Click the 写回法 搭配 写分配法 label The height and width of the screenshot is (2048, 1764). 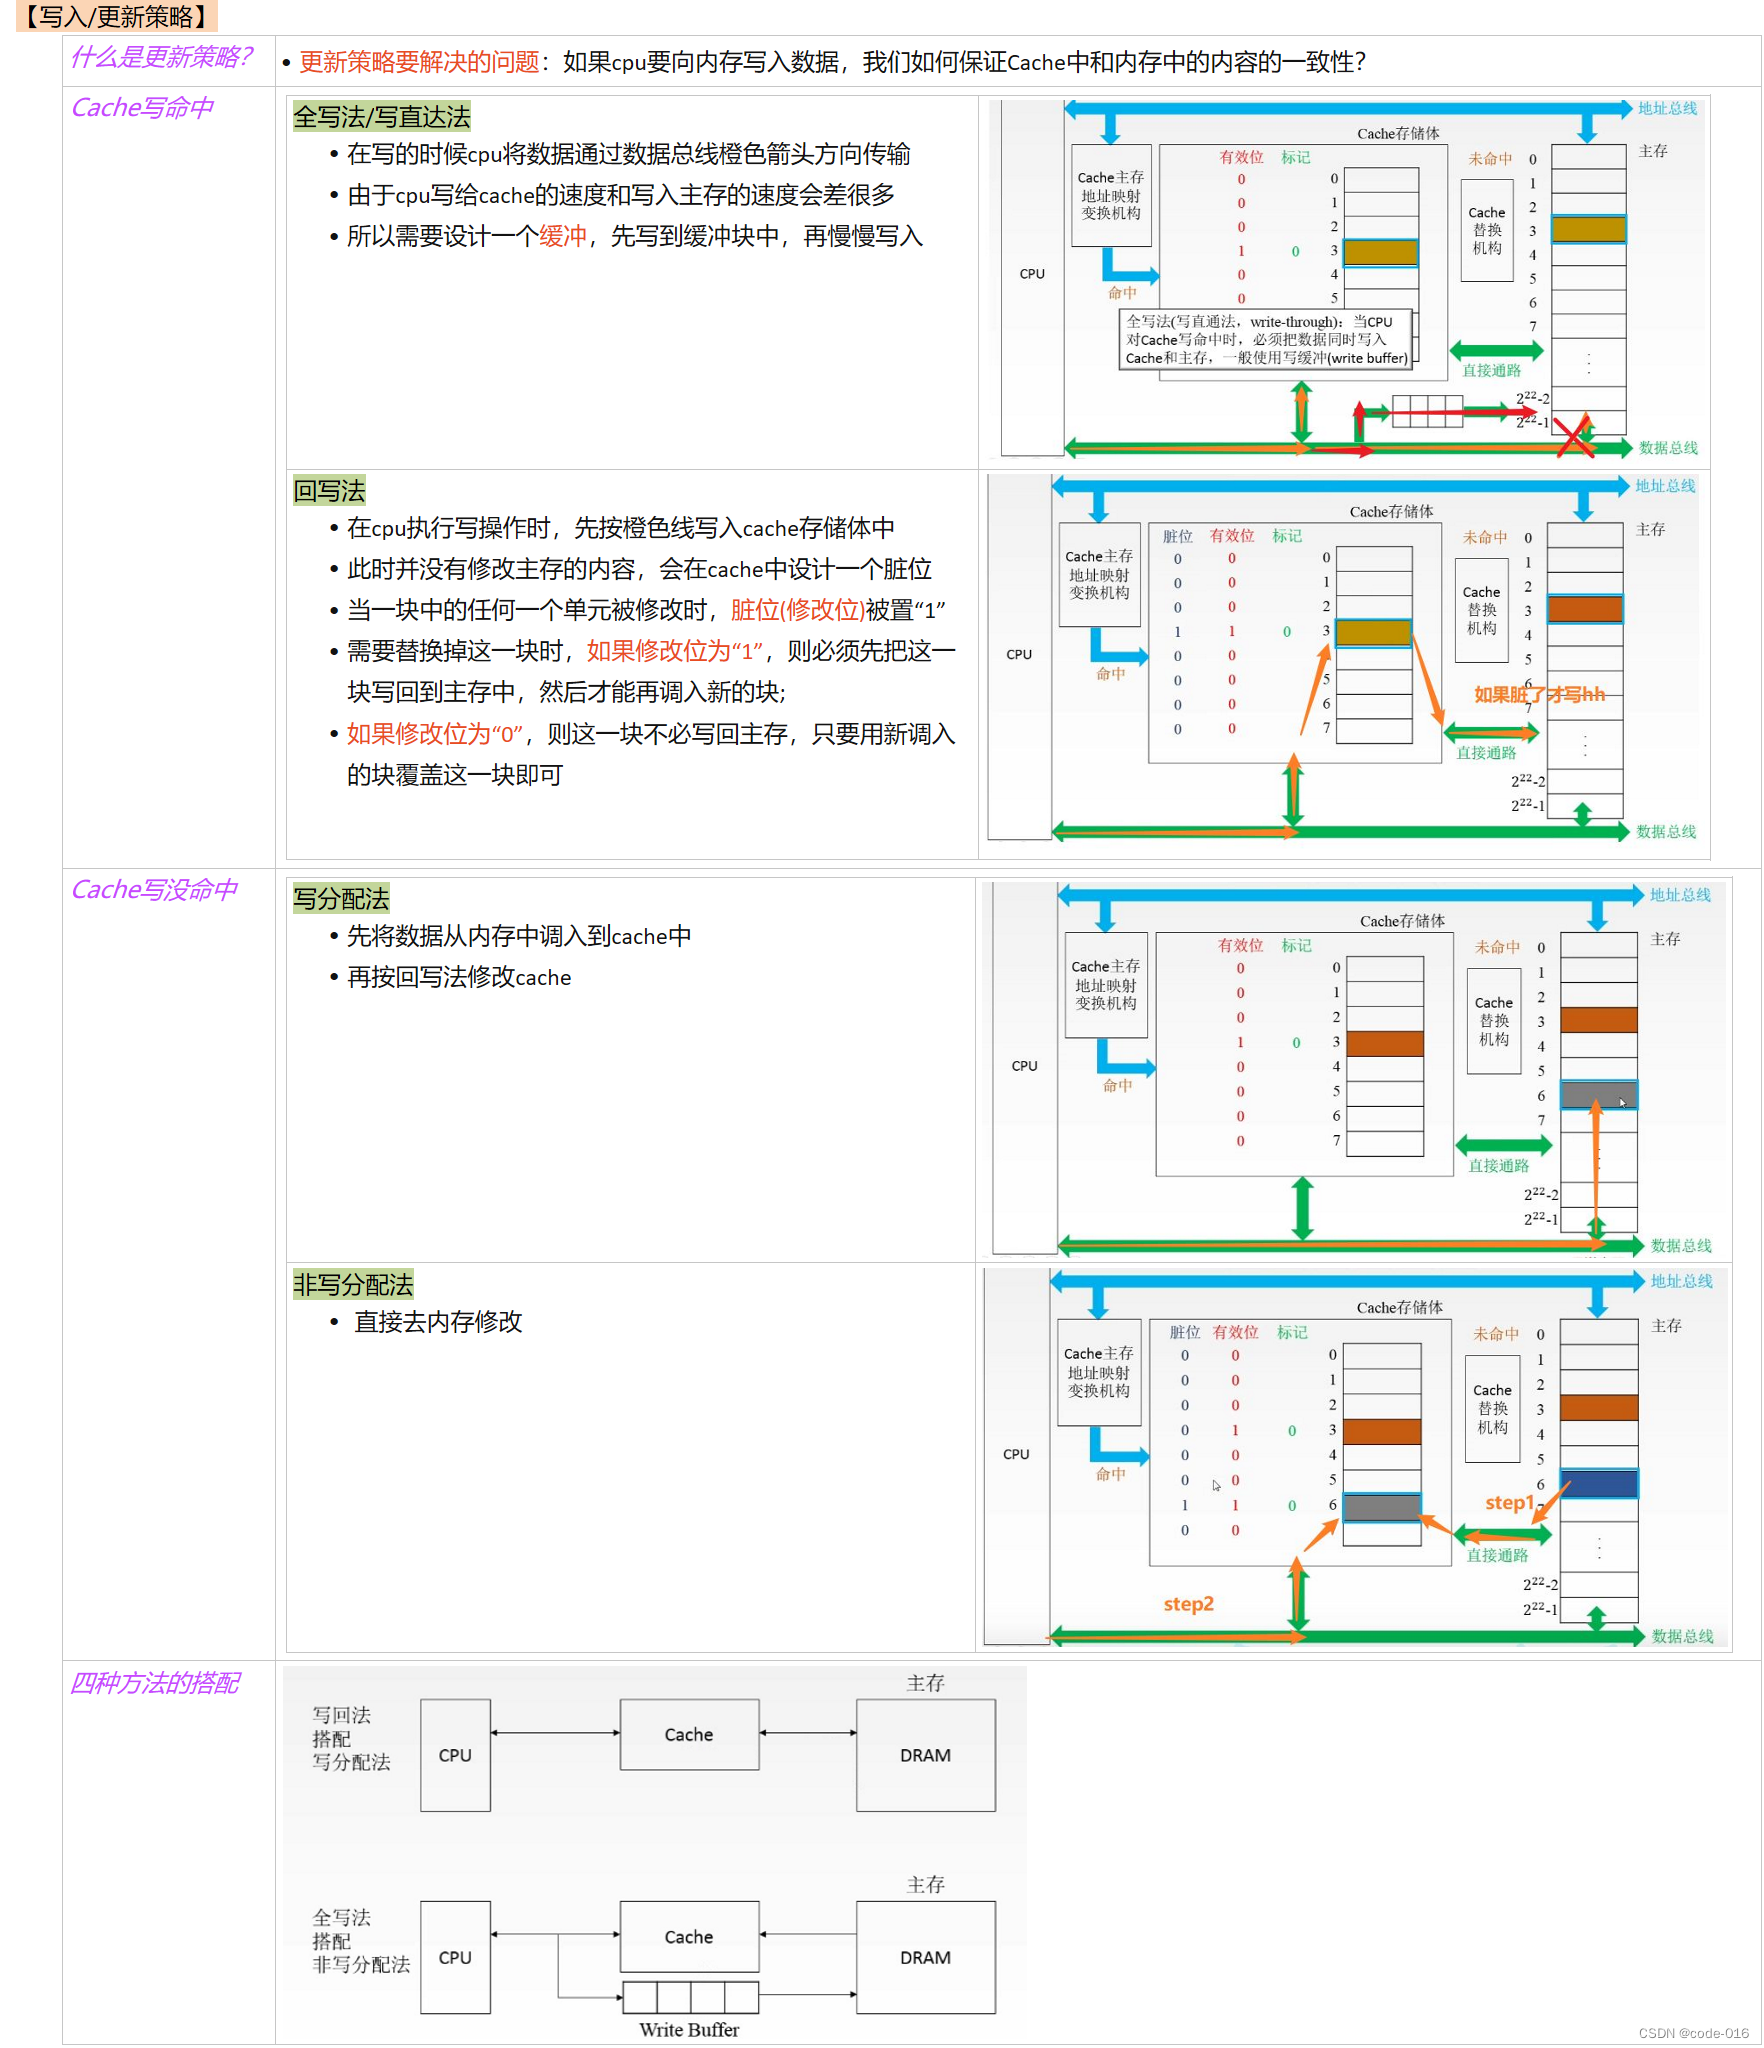pyautogui.click(x=350, y=1738)
